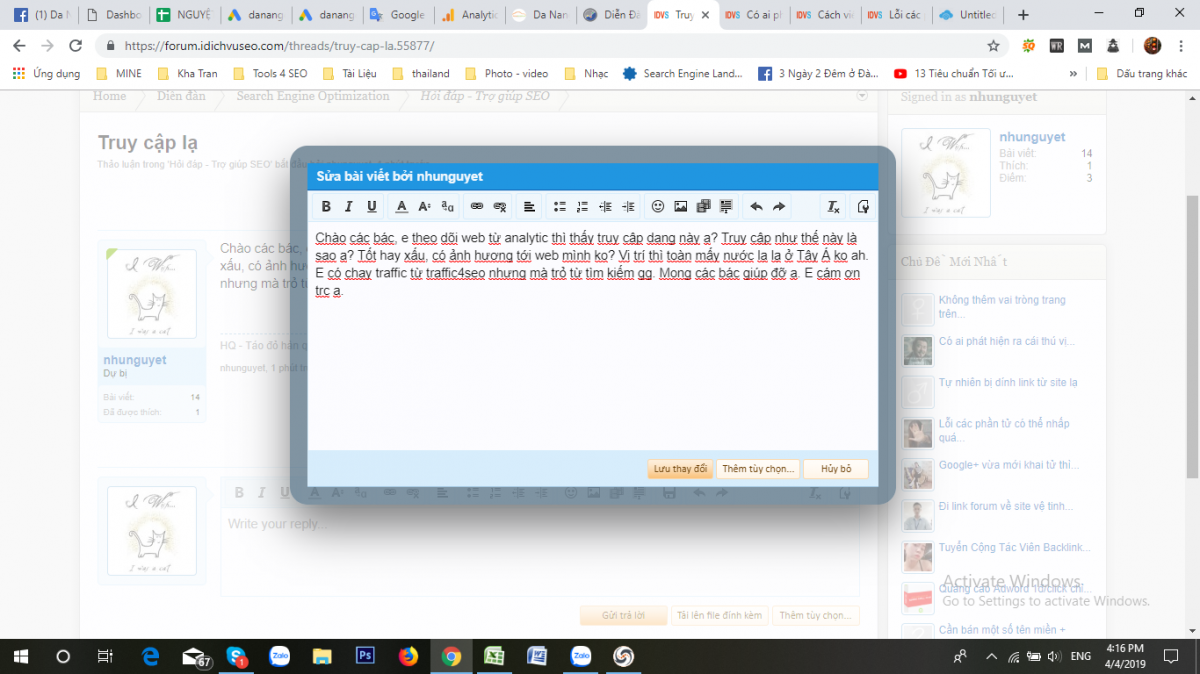Open the text color picker in the editor toolbar
Screen dimensions: 1200x674
[402, 207]
